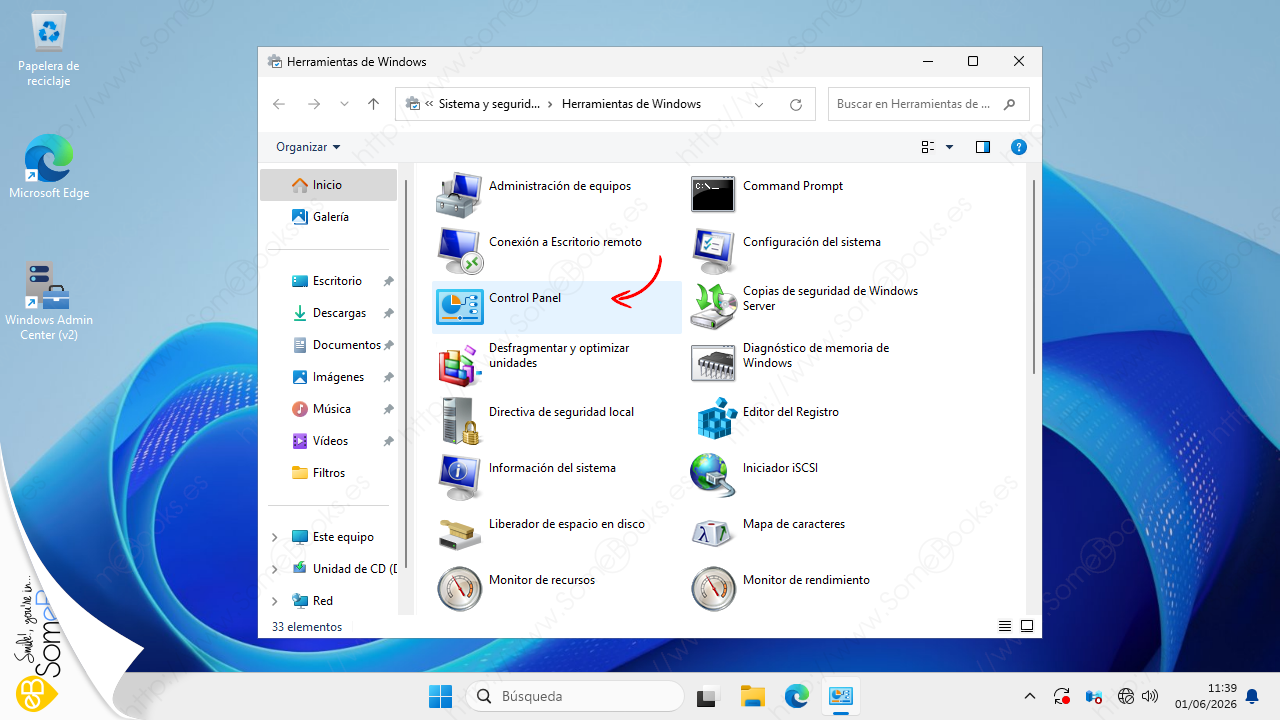Image resolution: width=1280 pixels, height=720 pixels.
Task: Open the Windows Start menu
Action: tap(440, 696)
